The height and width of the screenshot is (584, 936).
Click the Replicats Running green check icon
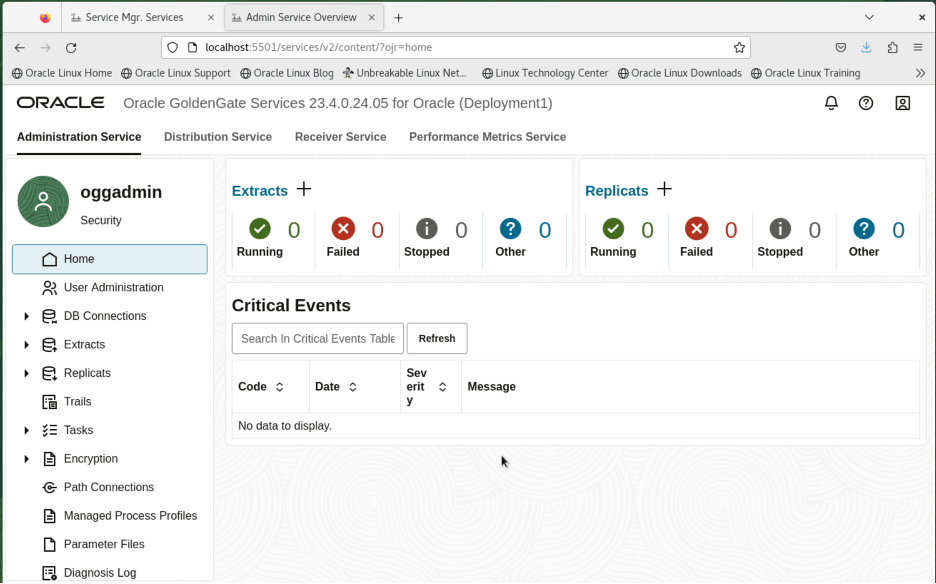[x=613, y=229]
